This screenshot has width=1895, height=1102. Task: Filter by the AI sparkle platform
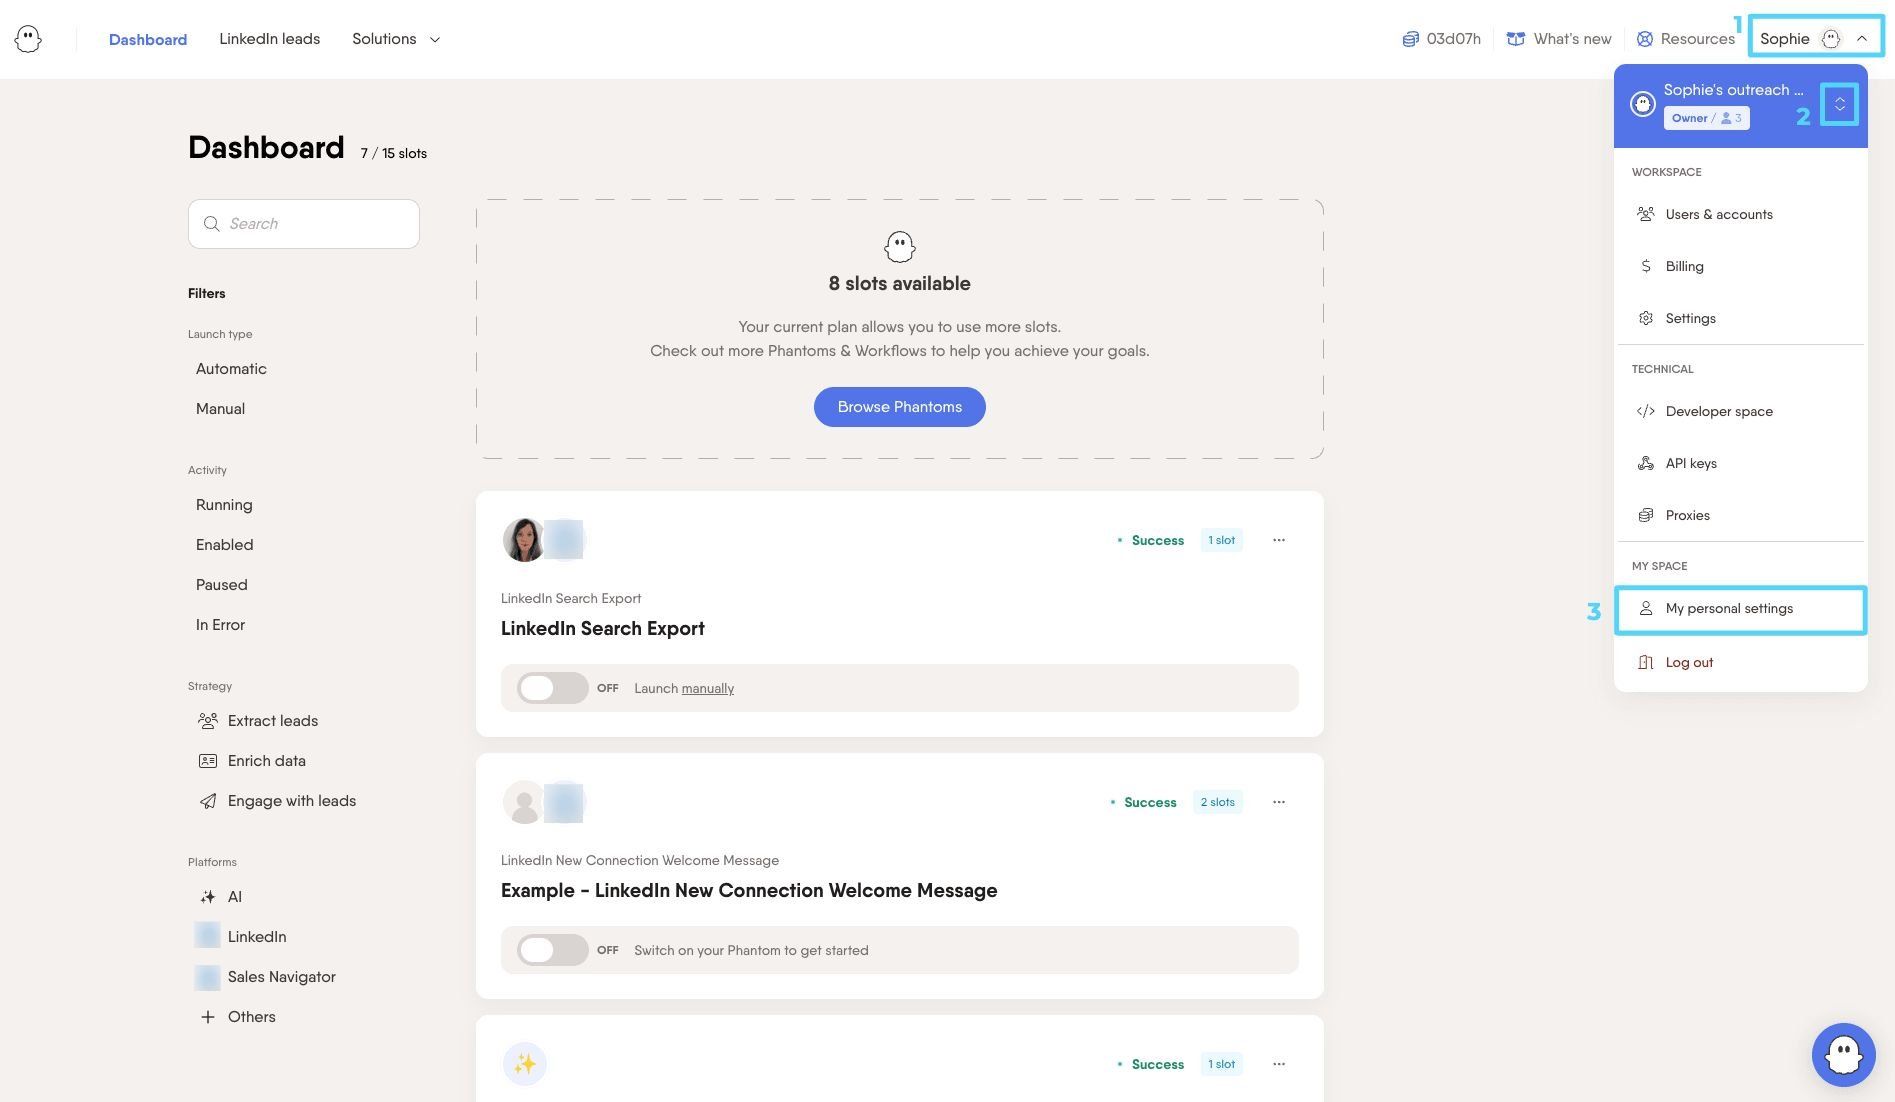tap(234, 897)
